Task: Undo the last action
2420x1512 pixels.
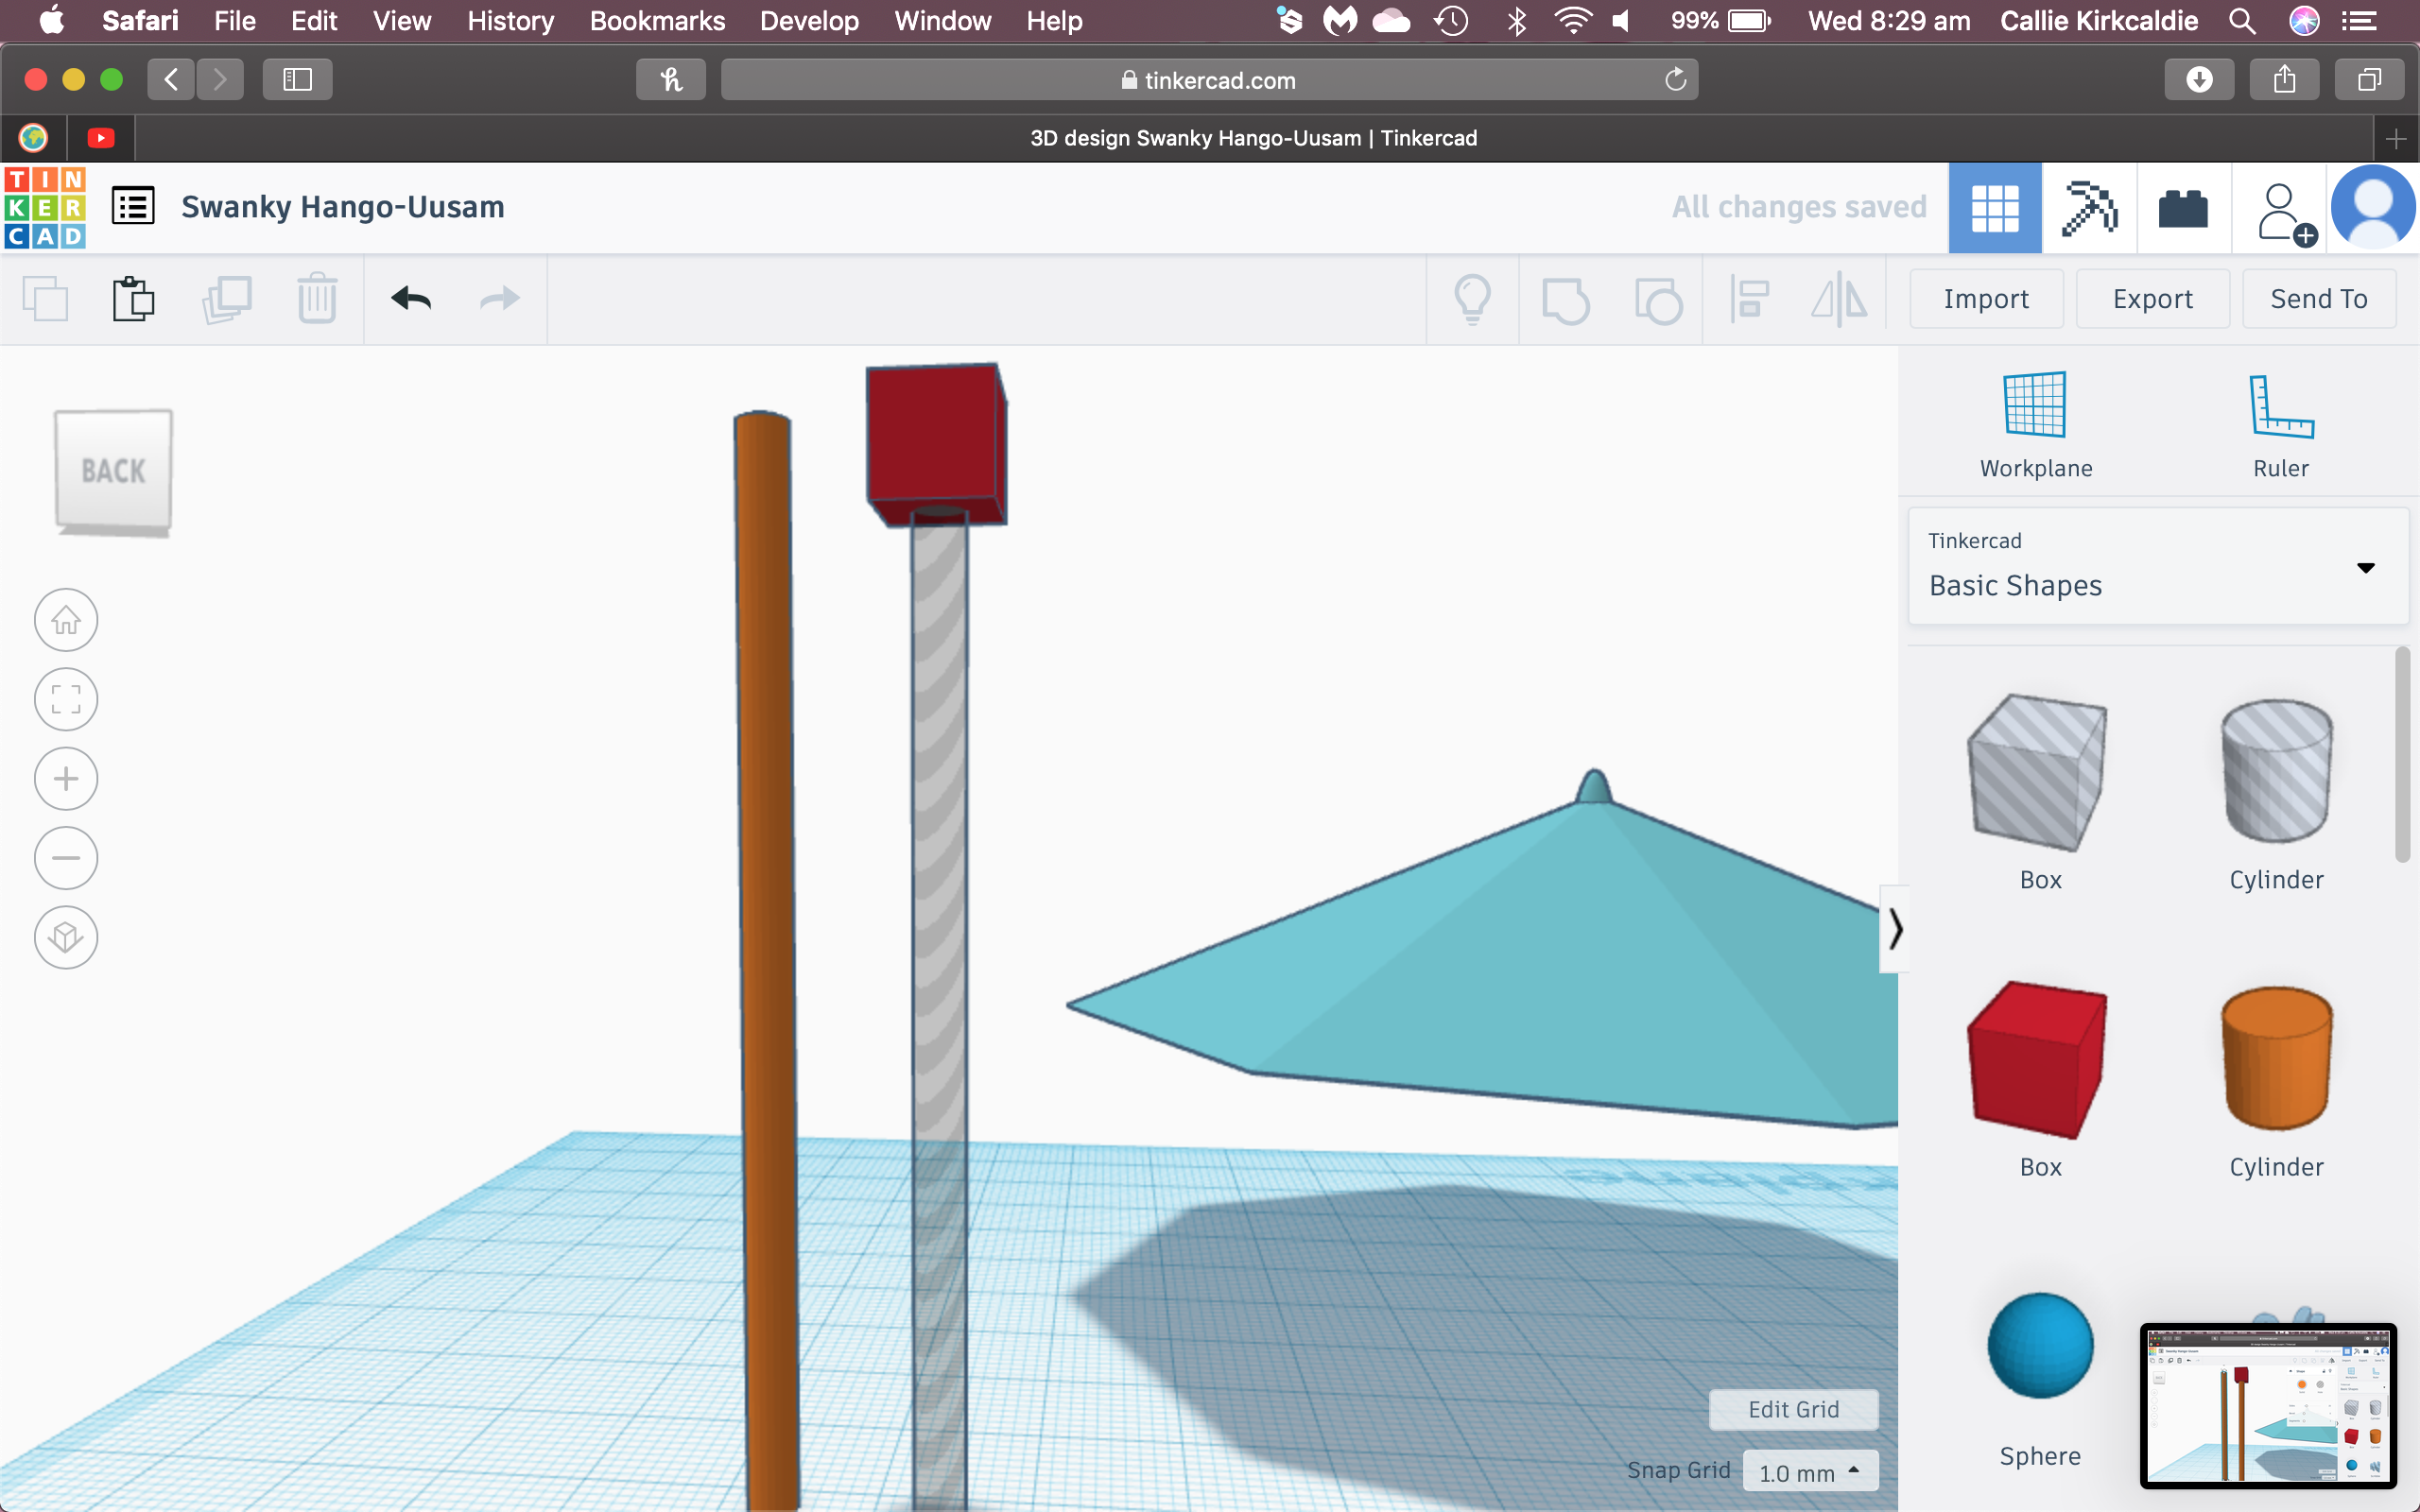Action: 411,298
